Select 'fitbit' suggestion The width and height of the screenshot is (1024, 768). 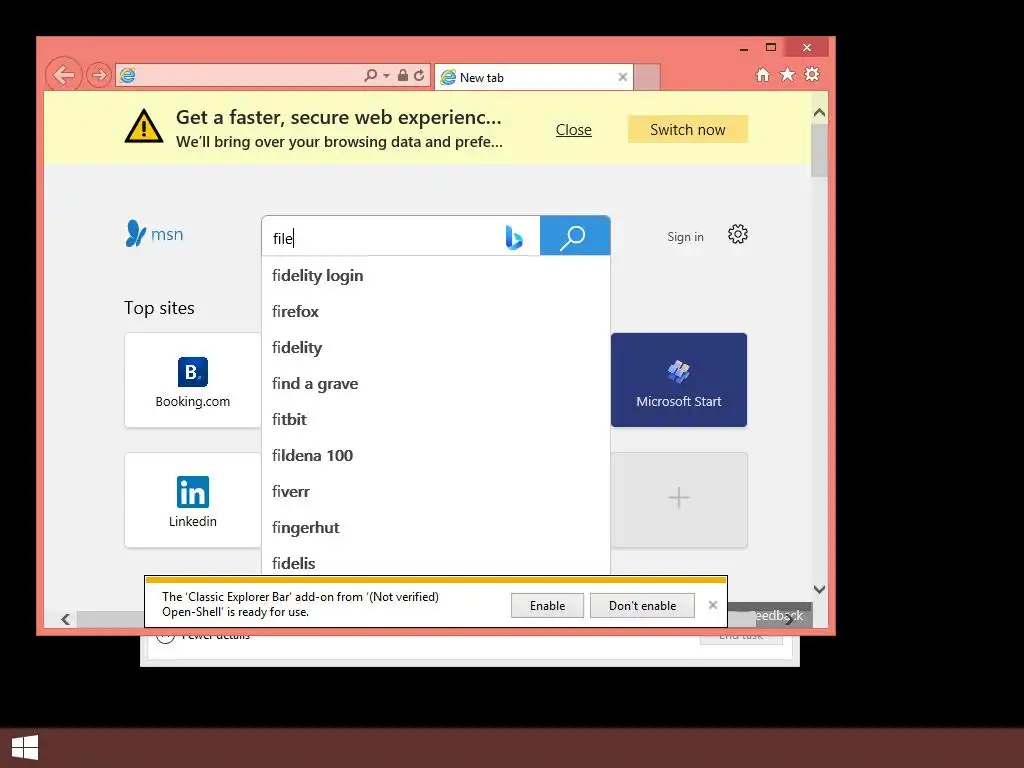436,419
